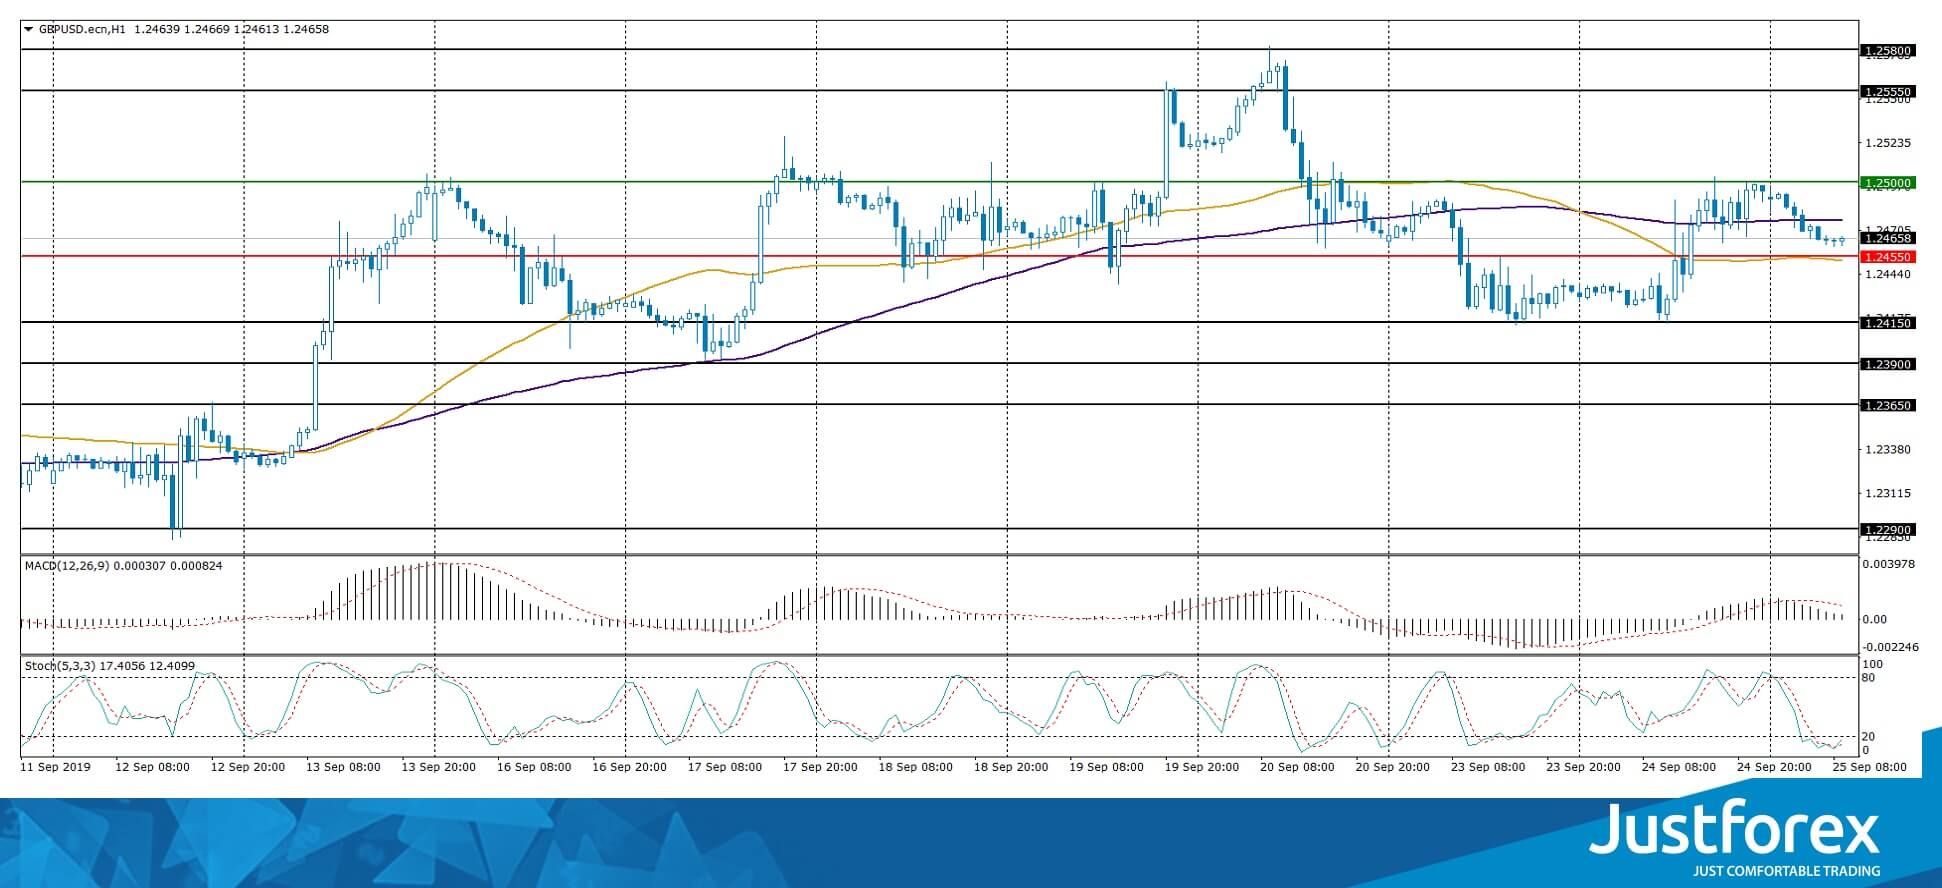Image resolution: width=1942 pixels, height=888 pixels.
Task: Click the 17 Sep 08:00 time label
Action: pyautogui.click(x=725, y=767)
